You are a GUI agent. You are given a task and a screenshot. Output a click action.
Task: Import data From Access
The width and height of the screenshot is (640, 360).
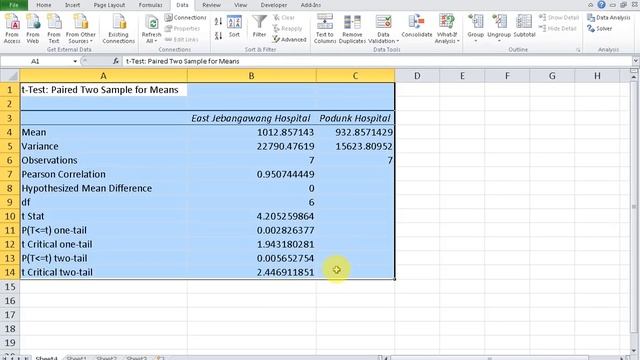[12, 29]
